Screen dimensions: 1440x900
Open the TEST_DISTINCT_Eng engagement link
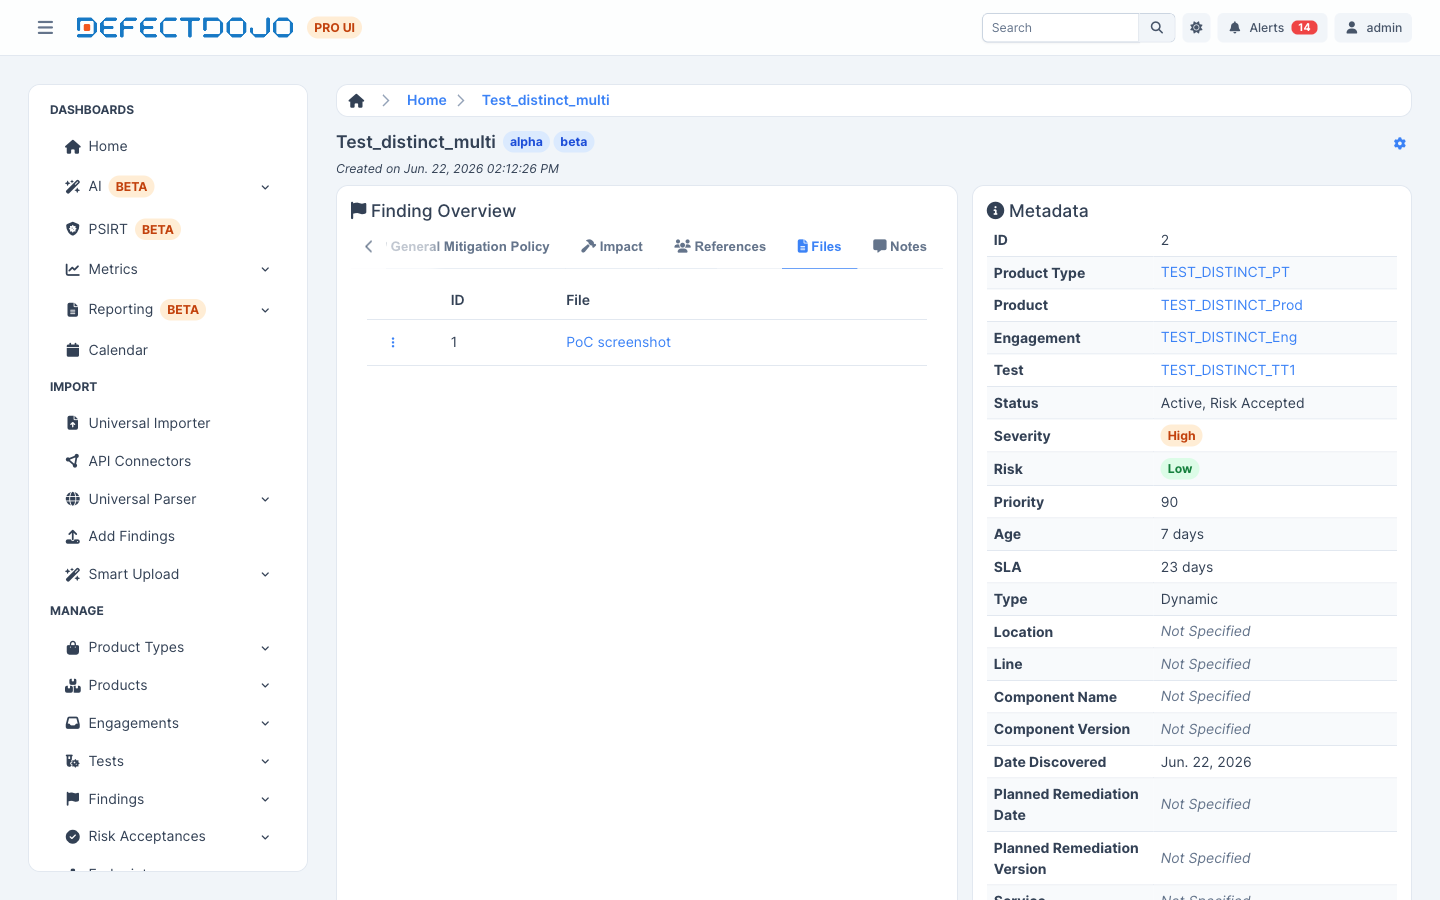point(1228,337)
